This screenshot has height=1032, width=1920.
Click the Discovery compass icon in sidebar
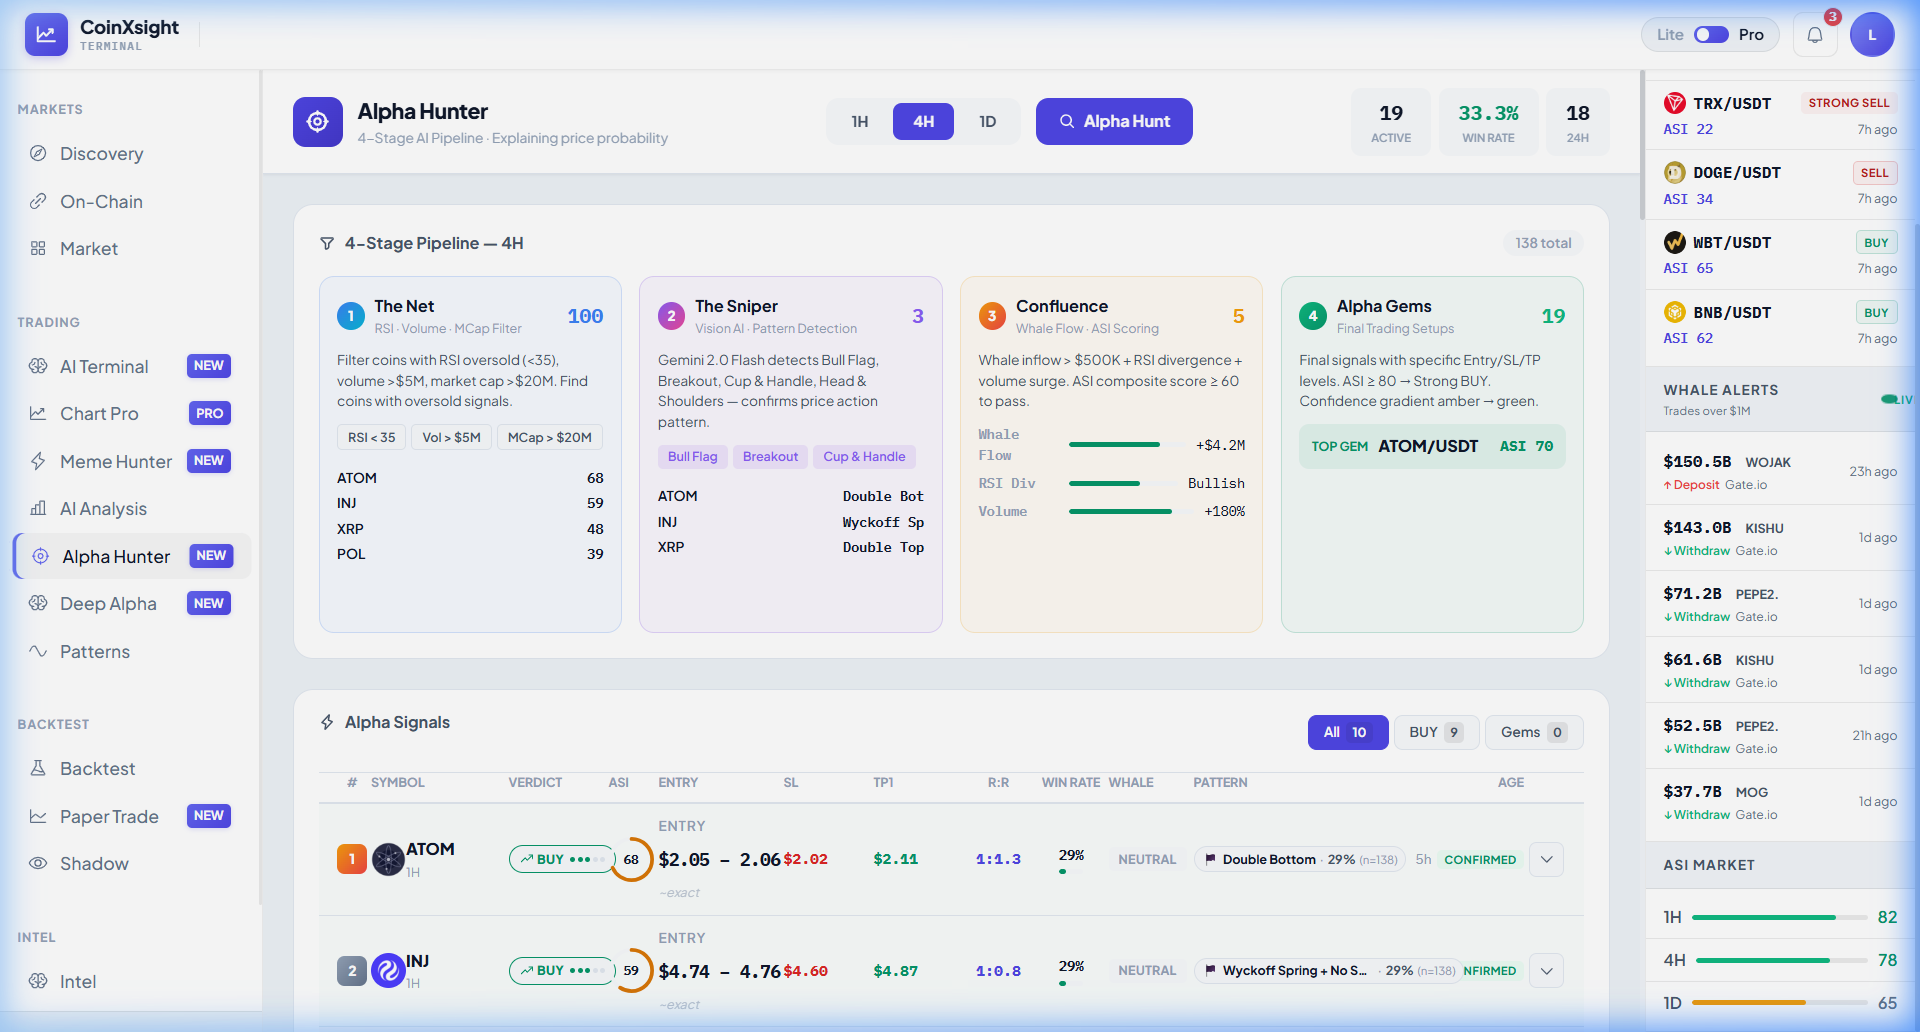[x=38, y=153]
